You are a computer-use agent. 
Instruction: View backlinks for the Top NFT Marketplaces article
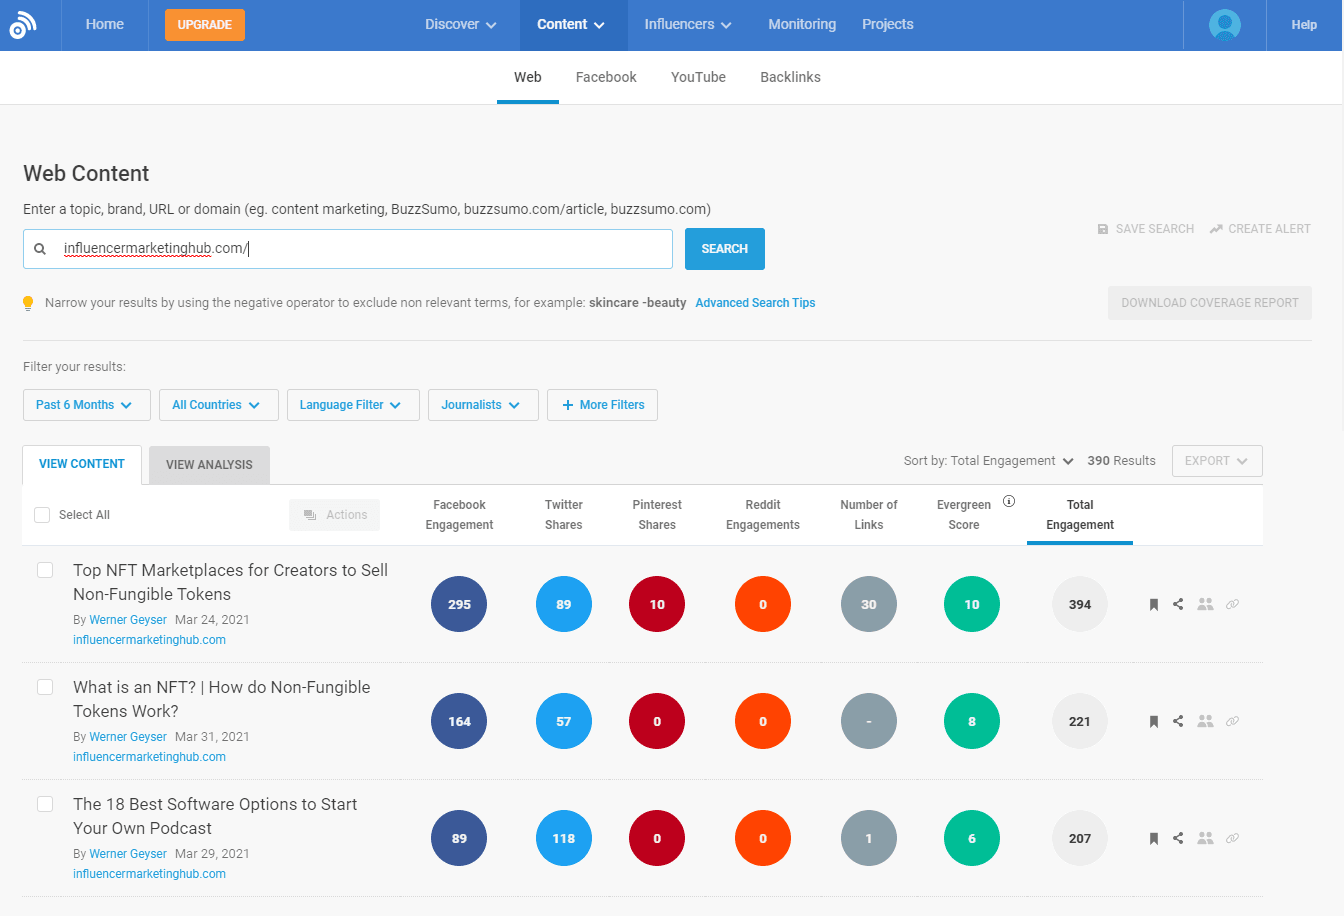pos(1232,604)
